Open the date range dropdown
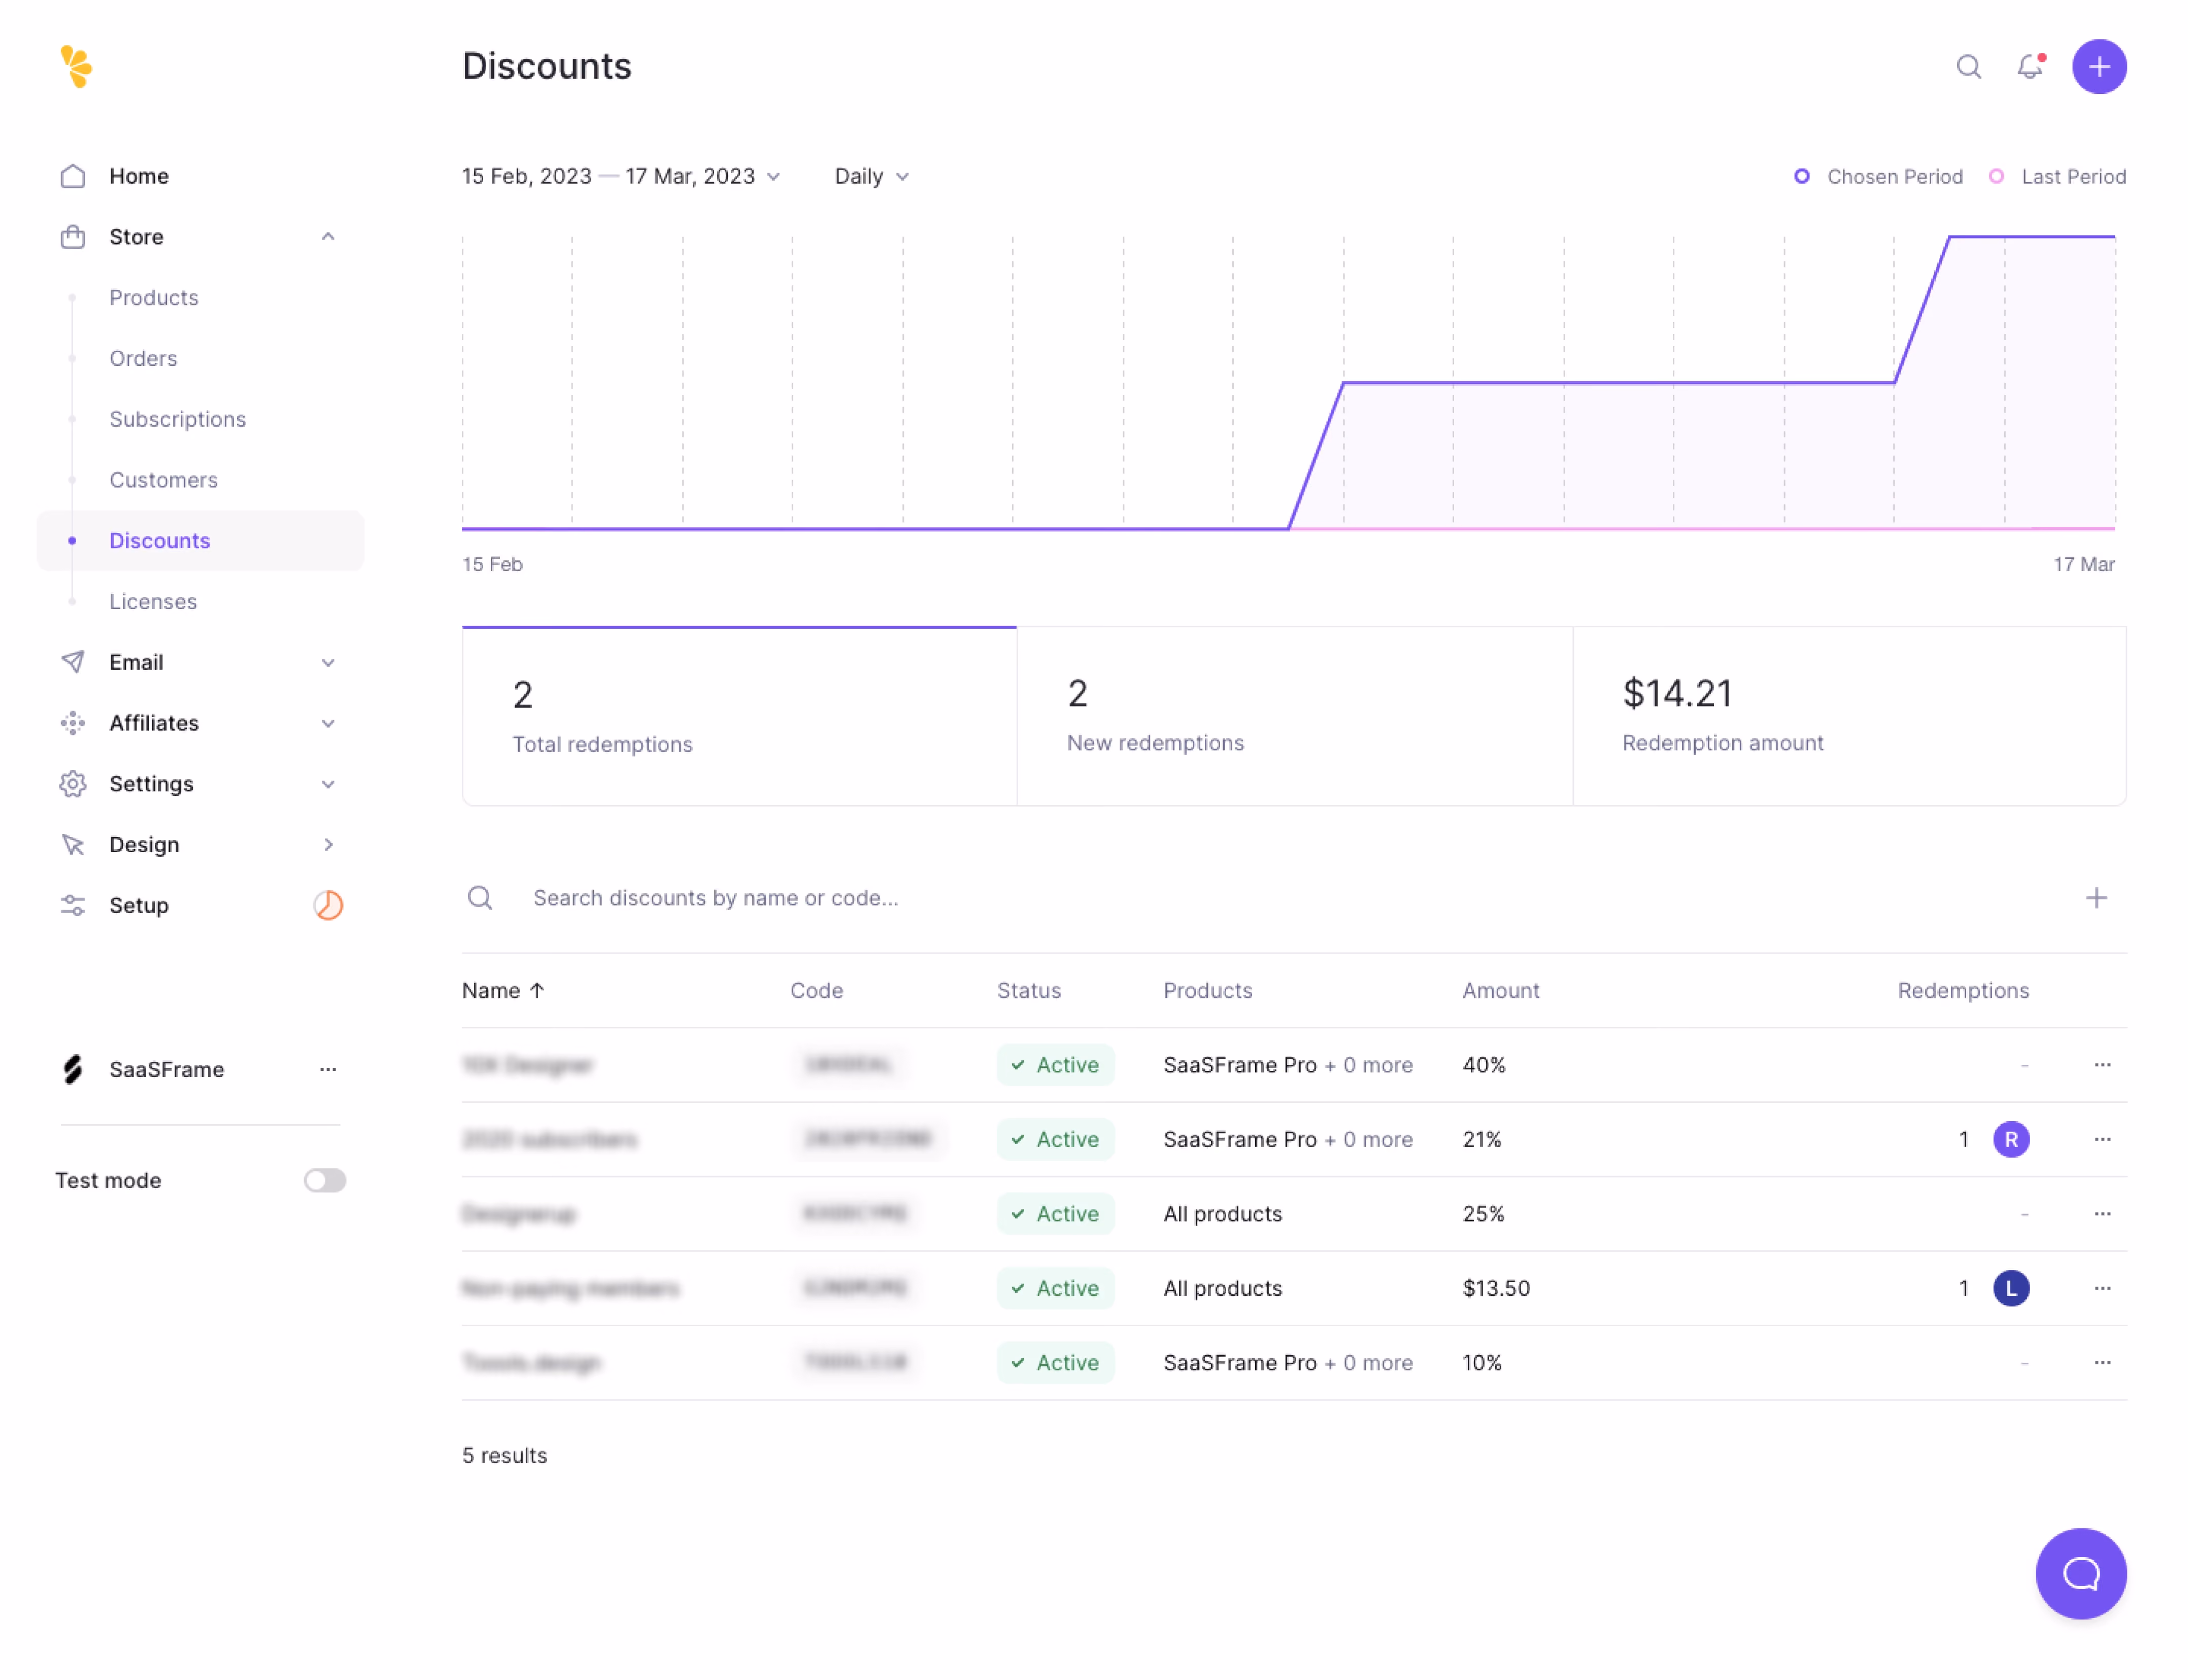 click(x=621, y=177)
